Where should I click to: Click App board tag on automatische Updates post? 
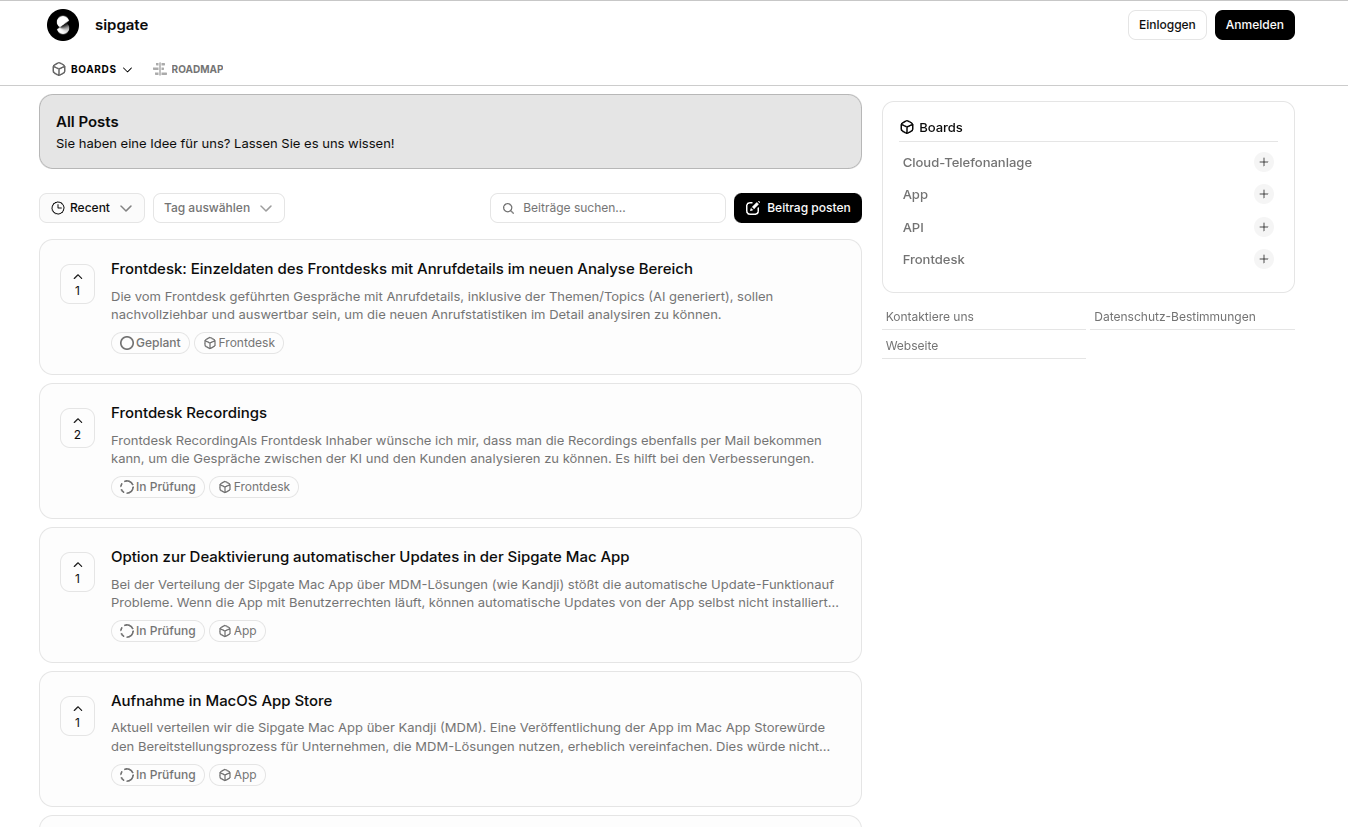point(237,631)
